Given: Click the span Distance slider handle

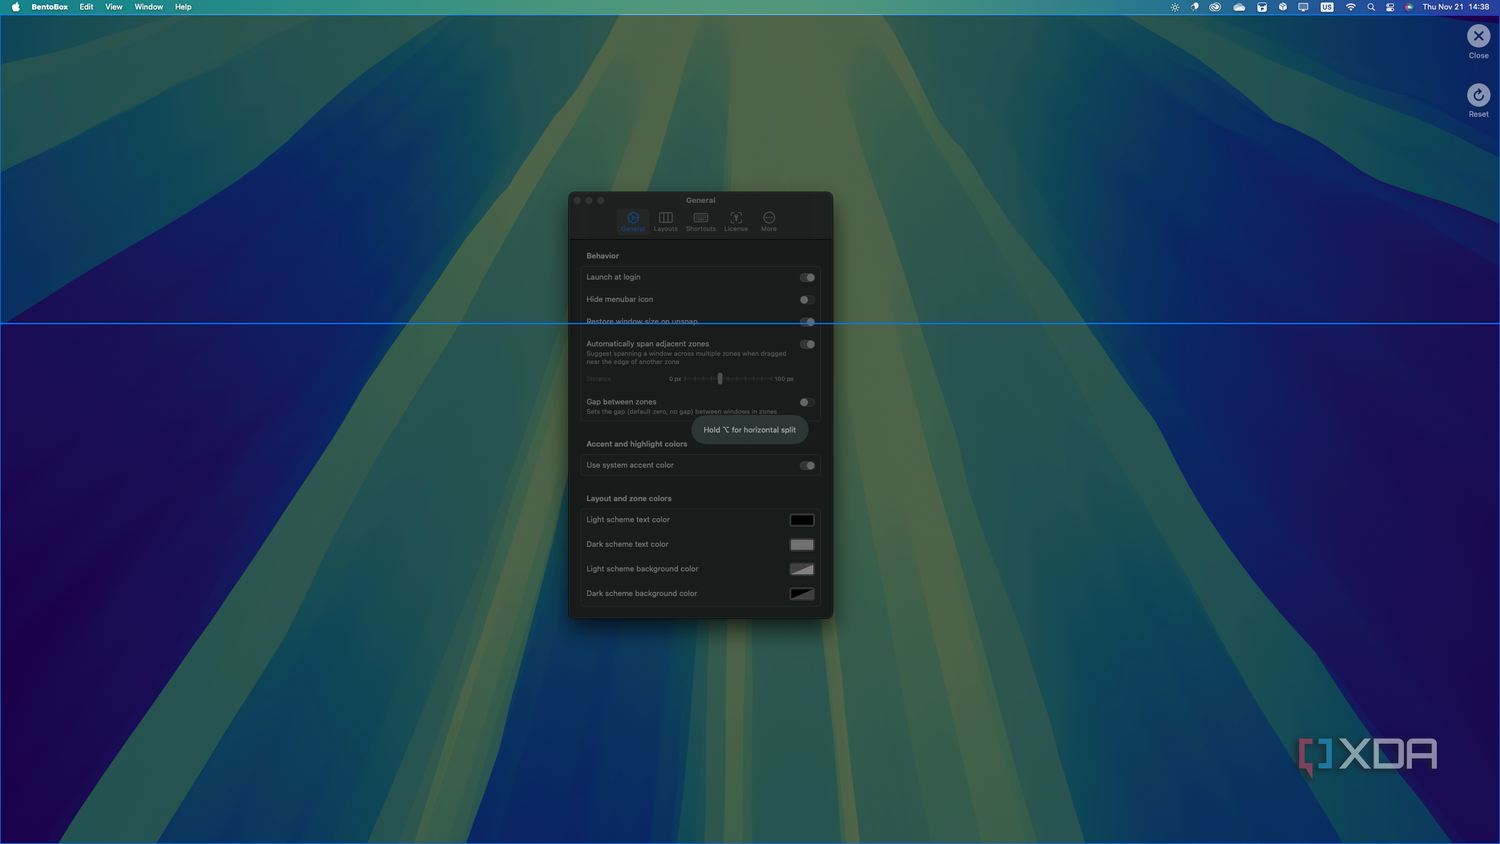Looking at the screenshot, I should (720, 379).
